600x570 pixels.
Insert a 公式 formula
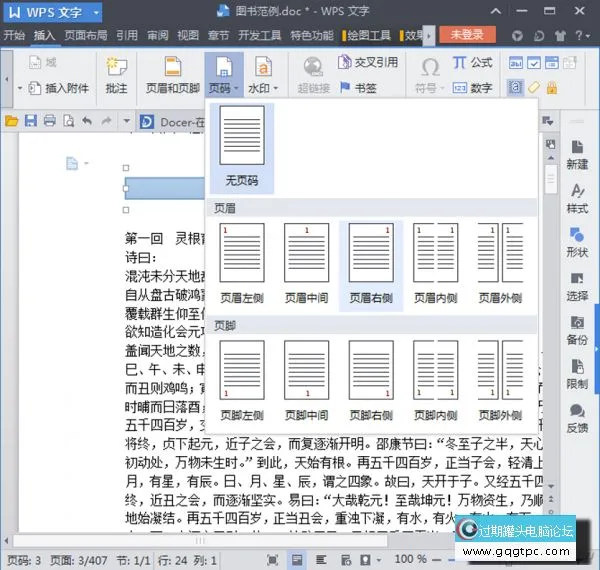pos(473,62)
